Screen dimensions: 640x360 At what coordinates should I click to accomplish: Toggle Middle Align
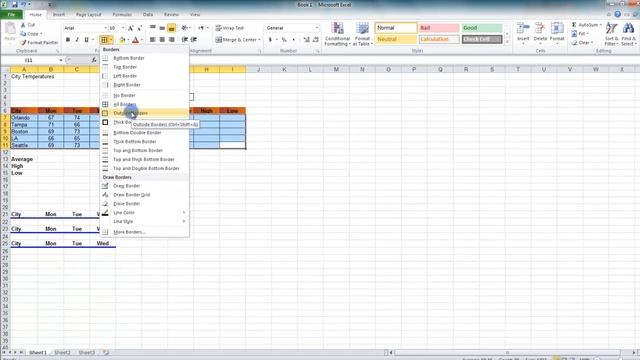pos(162,28)
